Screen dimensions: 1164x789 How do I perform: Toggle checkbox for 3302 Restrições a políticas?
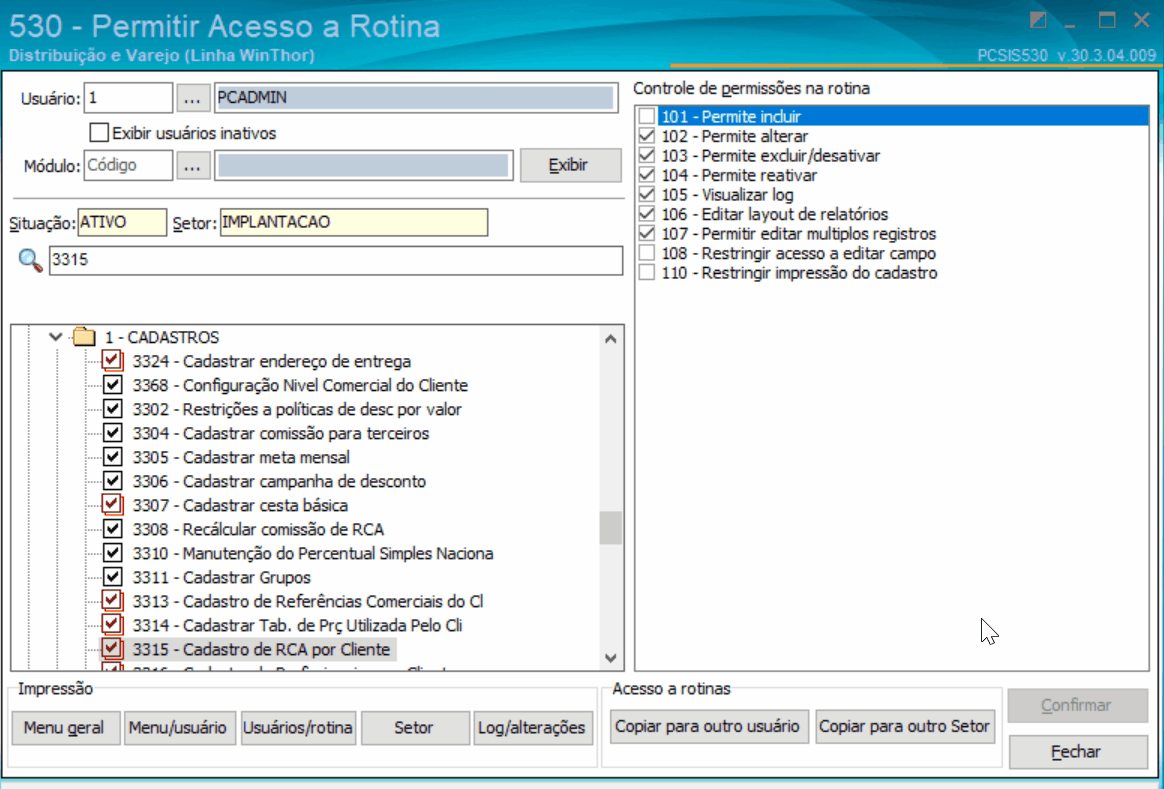coord(112,409)
